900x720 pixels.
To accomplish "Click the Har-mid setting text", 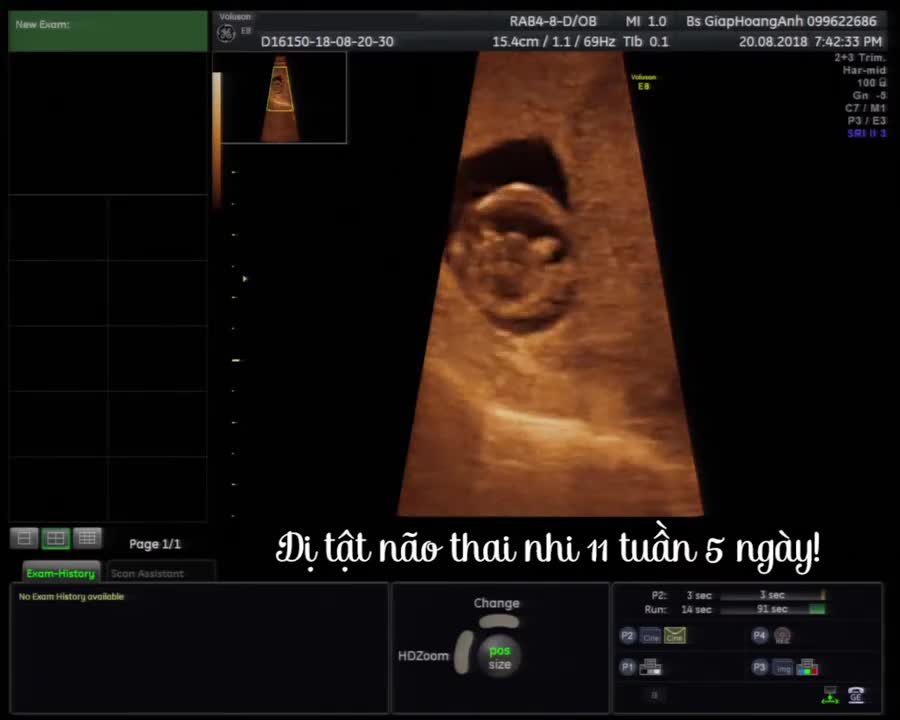I will click(864, 70).
